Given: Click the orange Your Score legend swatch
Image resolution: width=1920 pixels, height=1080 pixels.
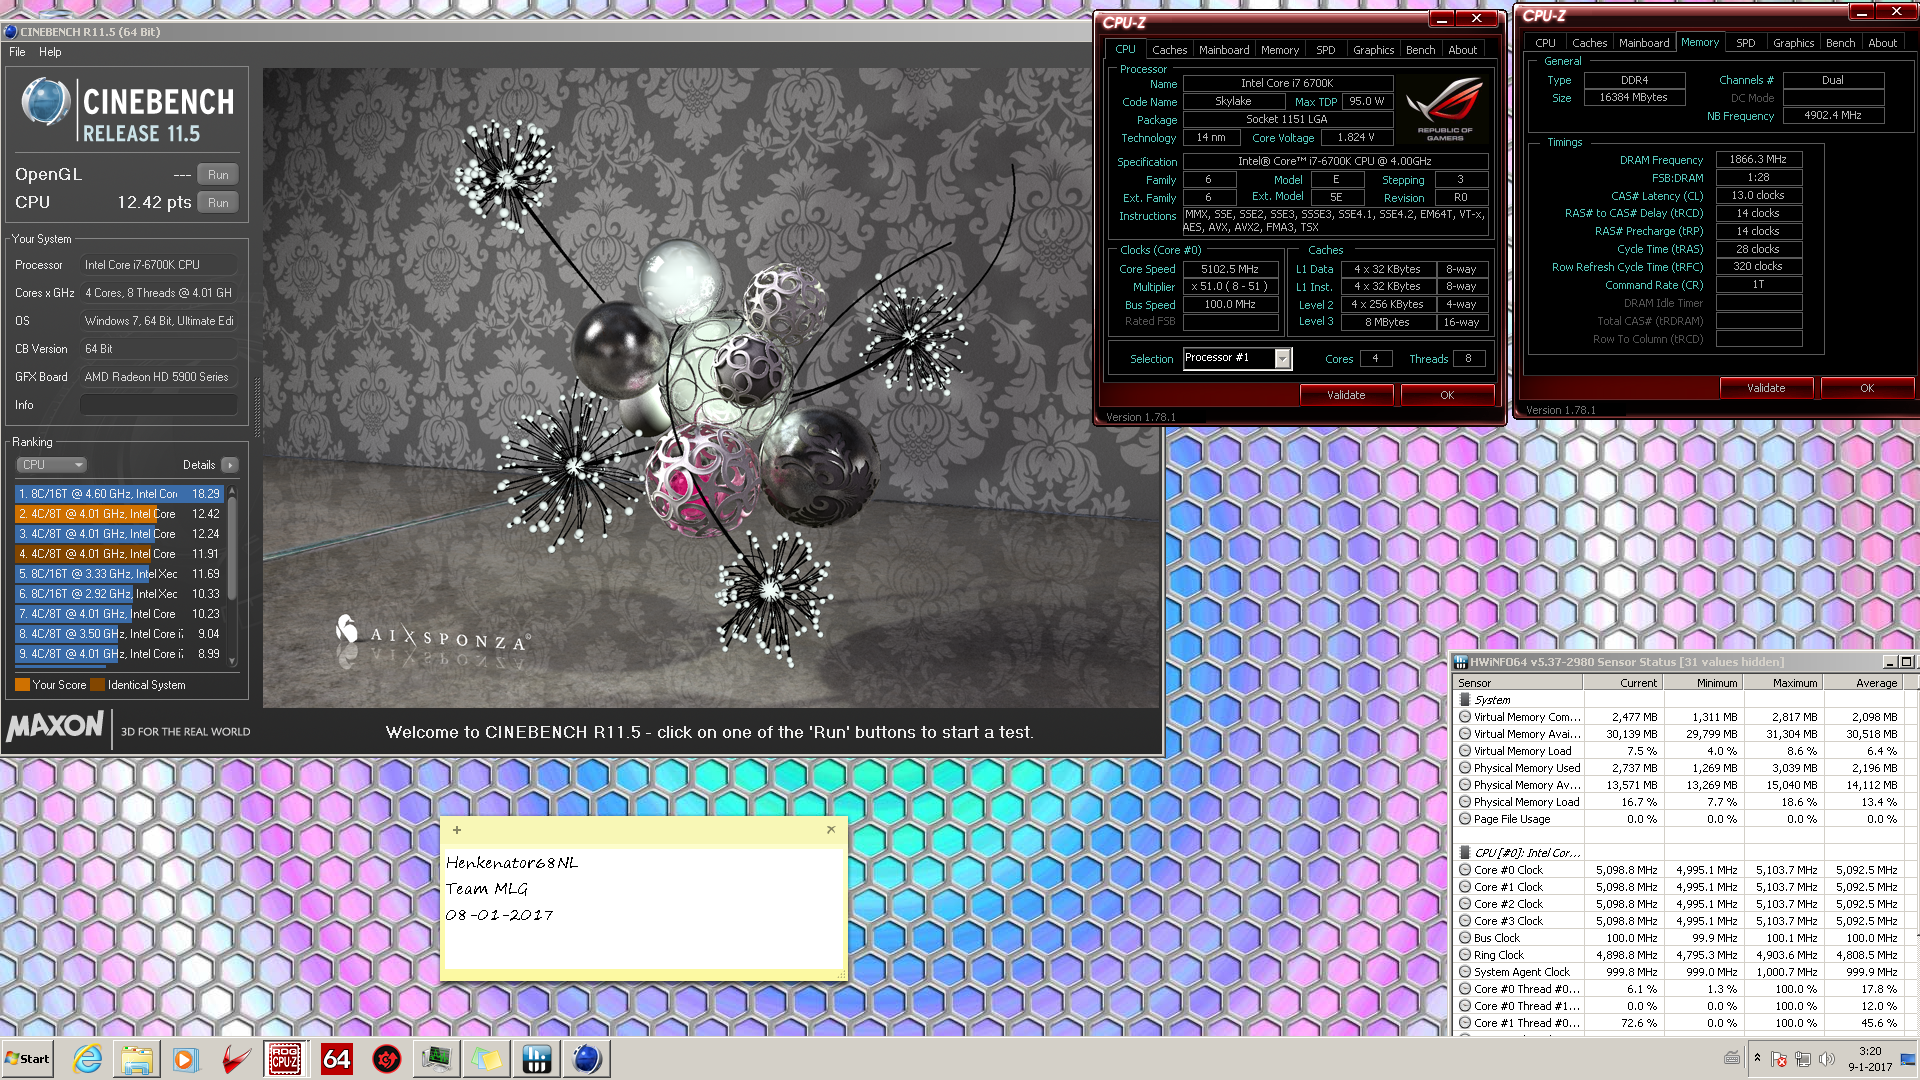Looking at the screenshot, I should (x=22, y=685).
